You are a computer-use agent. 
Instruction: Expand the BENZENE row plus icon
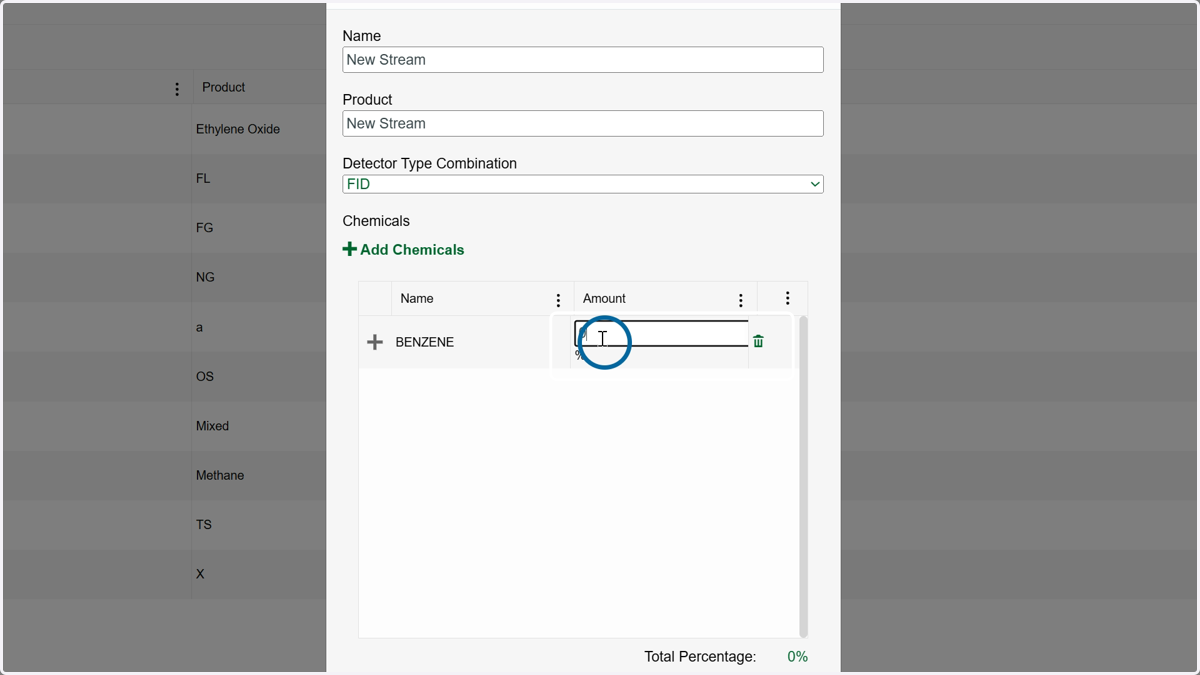tap(375, 342)
